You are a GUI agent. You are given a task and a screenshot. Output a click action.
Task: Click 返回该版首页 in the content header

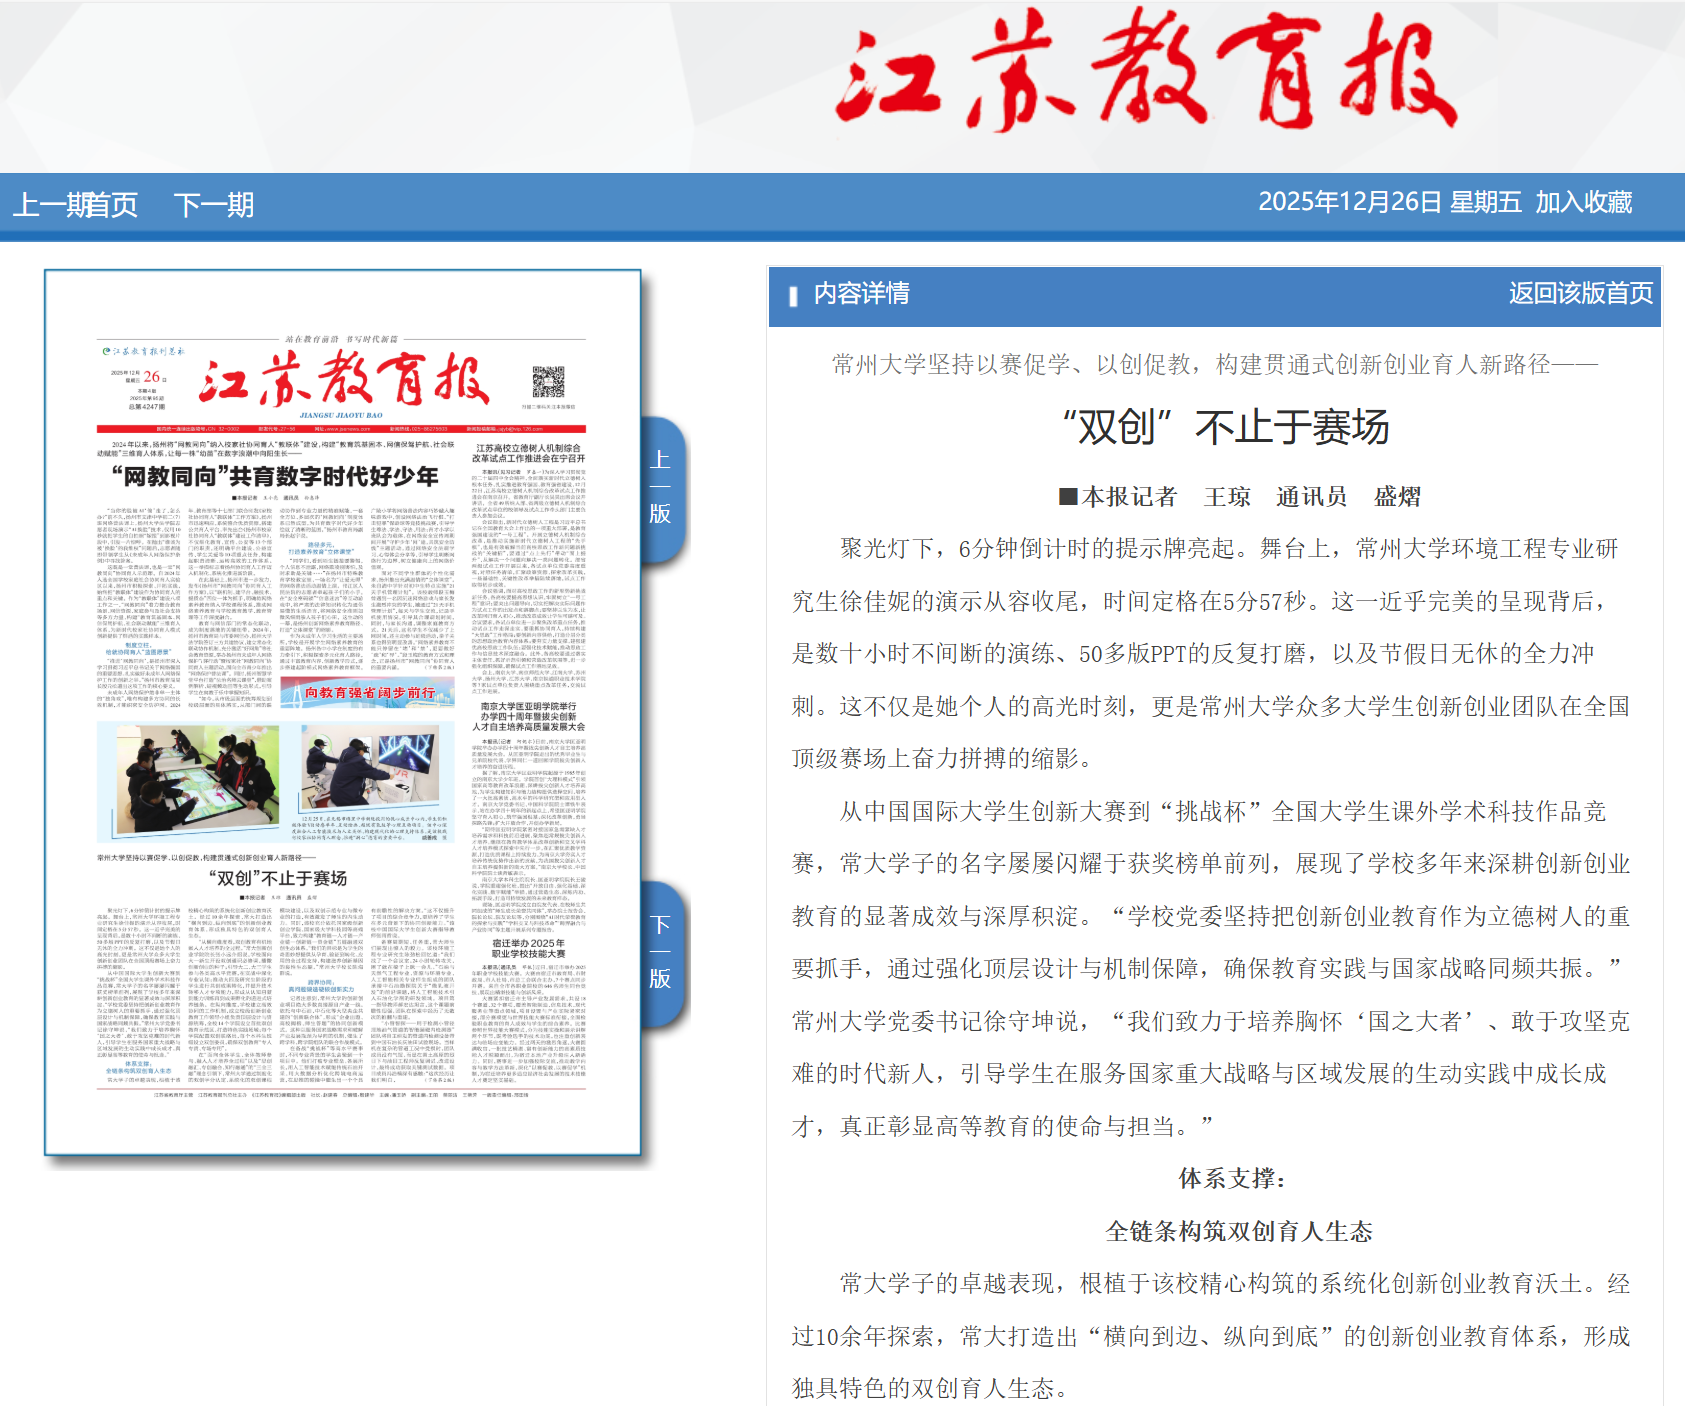[x=1580, y=293]
